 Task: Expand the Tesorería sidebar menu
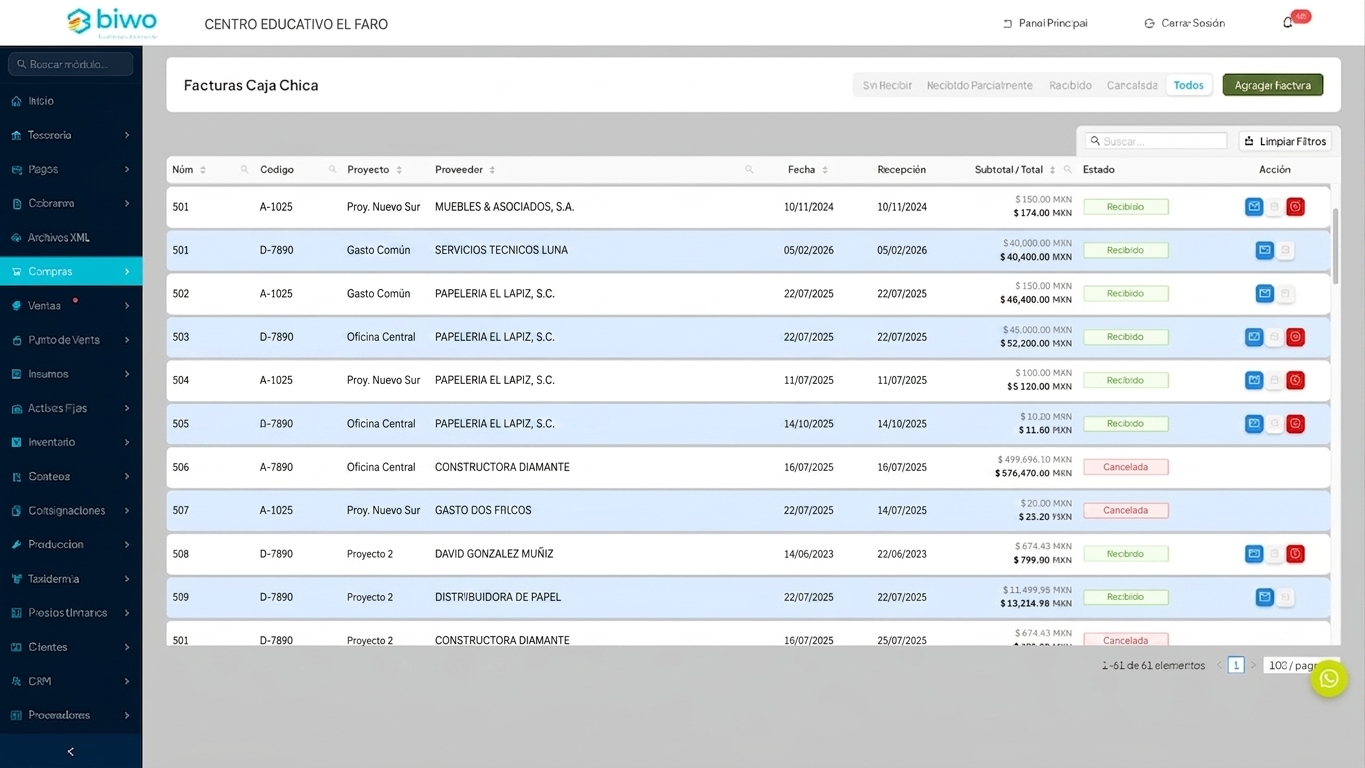[x=71, y=135]
